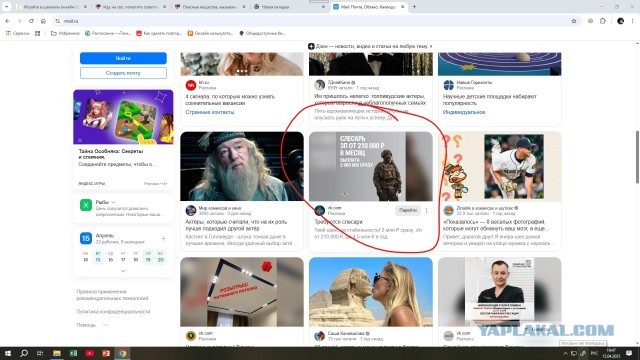
Task: Click the Новые Горизонты source logo
Action: [x=449, y=85]
